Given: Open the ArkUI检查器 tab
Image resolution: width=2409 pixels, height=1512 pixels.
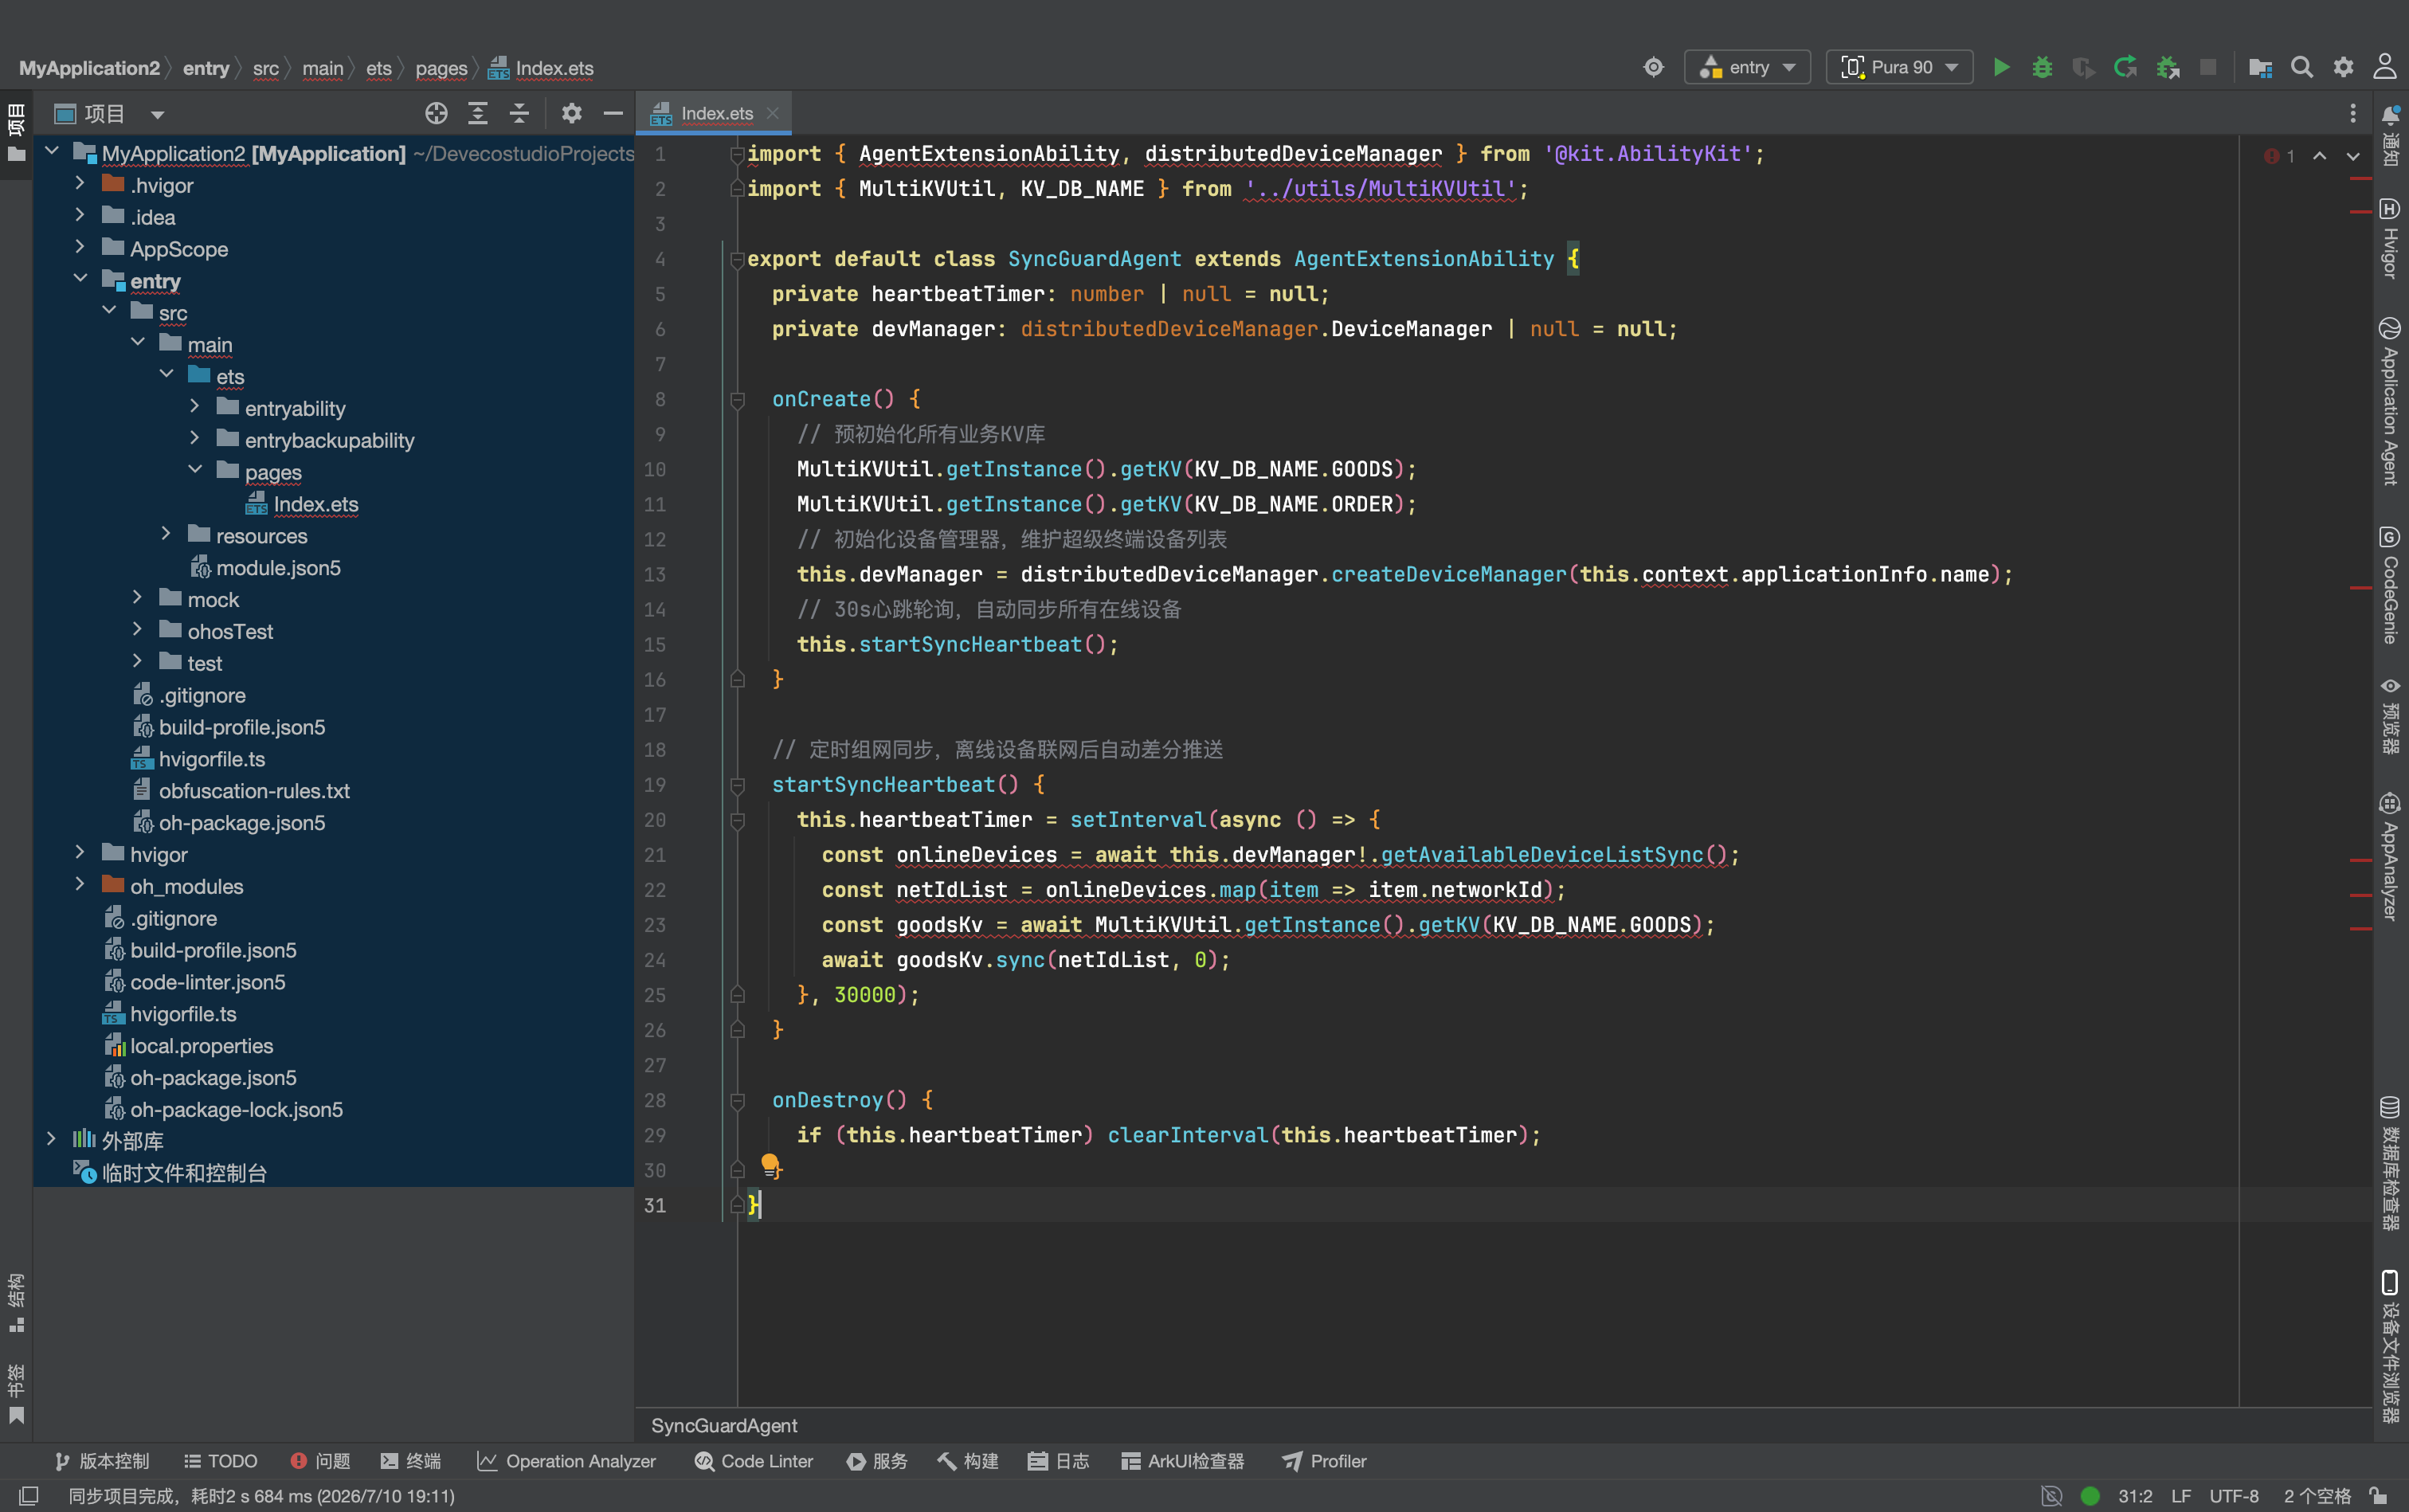Looking at the screenshot, I should [1183, 1461].
